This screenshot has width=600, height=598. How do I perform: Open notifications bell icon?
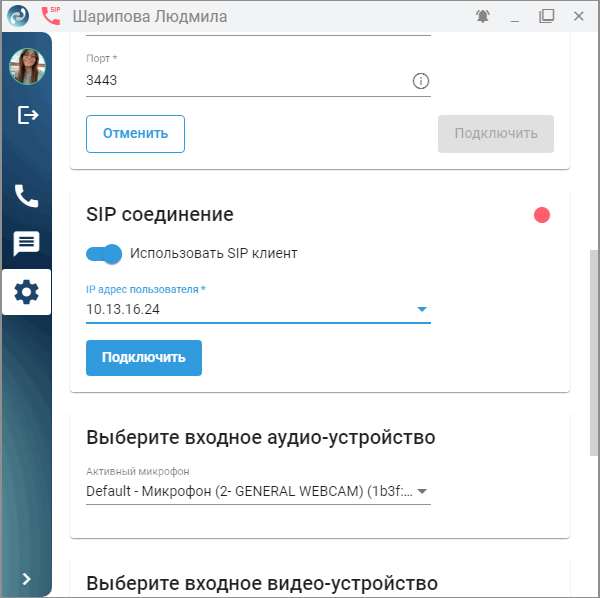[x=483, y=16]
